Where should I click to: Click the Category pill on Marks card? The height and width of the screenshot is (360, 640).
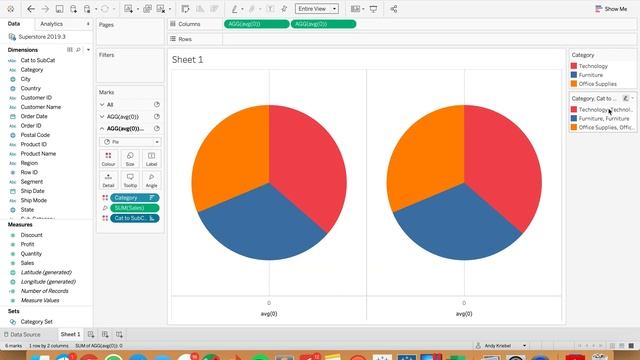click(135, 198)
